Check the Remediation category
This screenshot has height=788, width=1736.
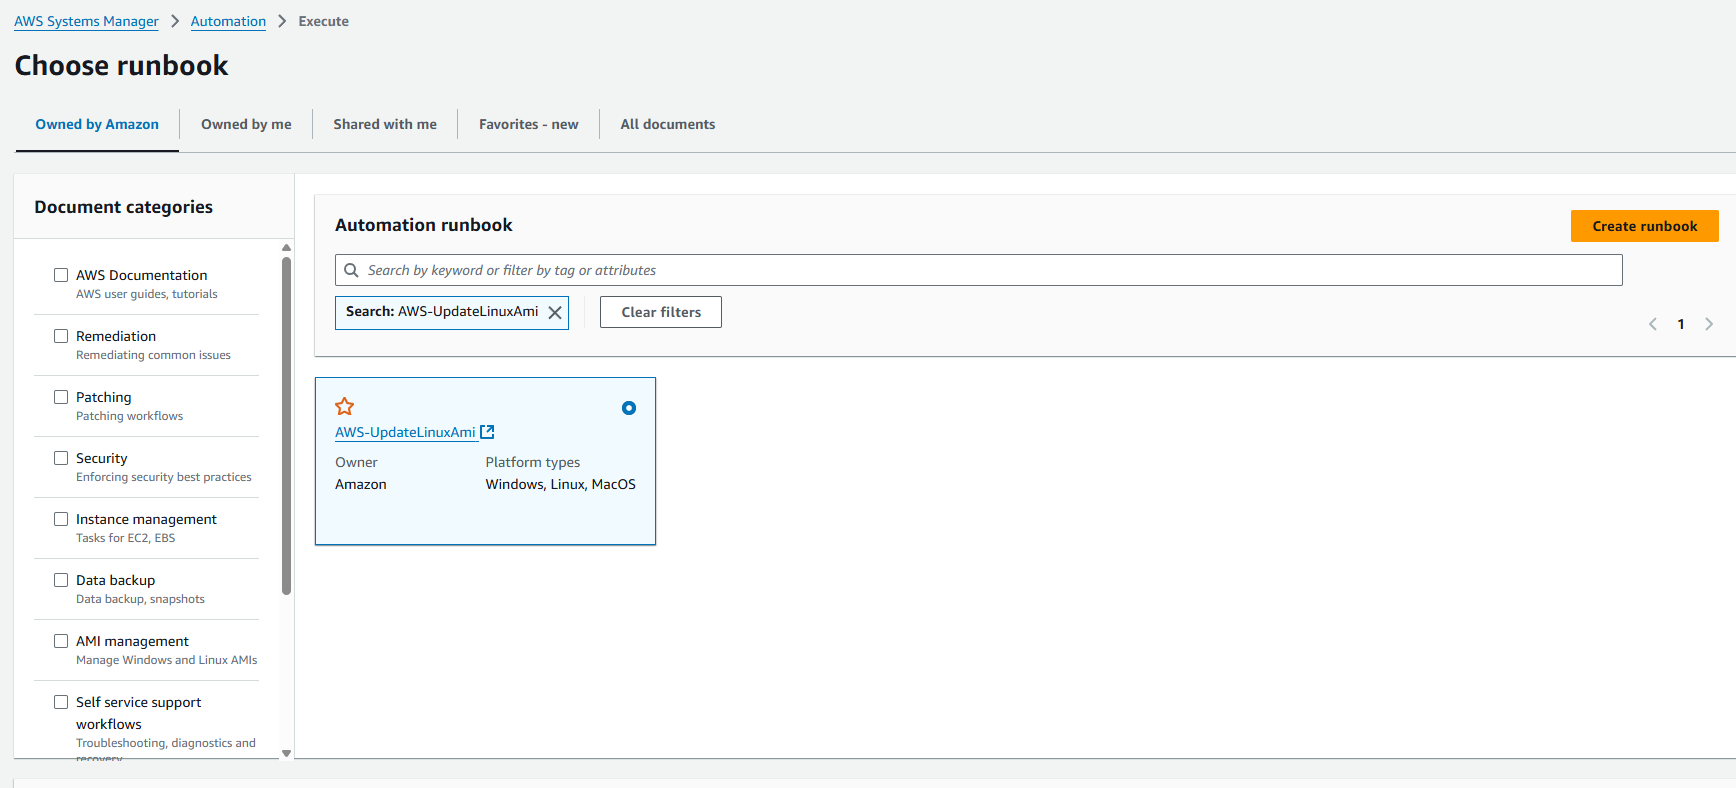(x=61, y=336)
